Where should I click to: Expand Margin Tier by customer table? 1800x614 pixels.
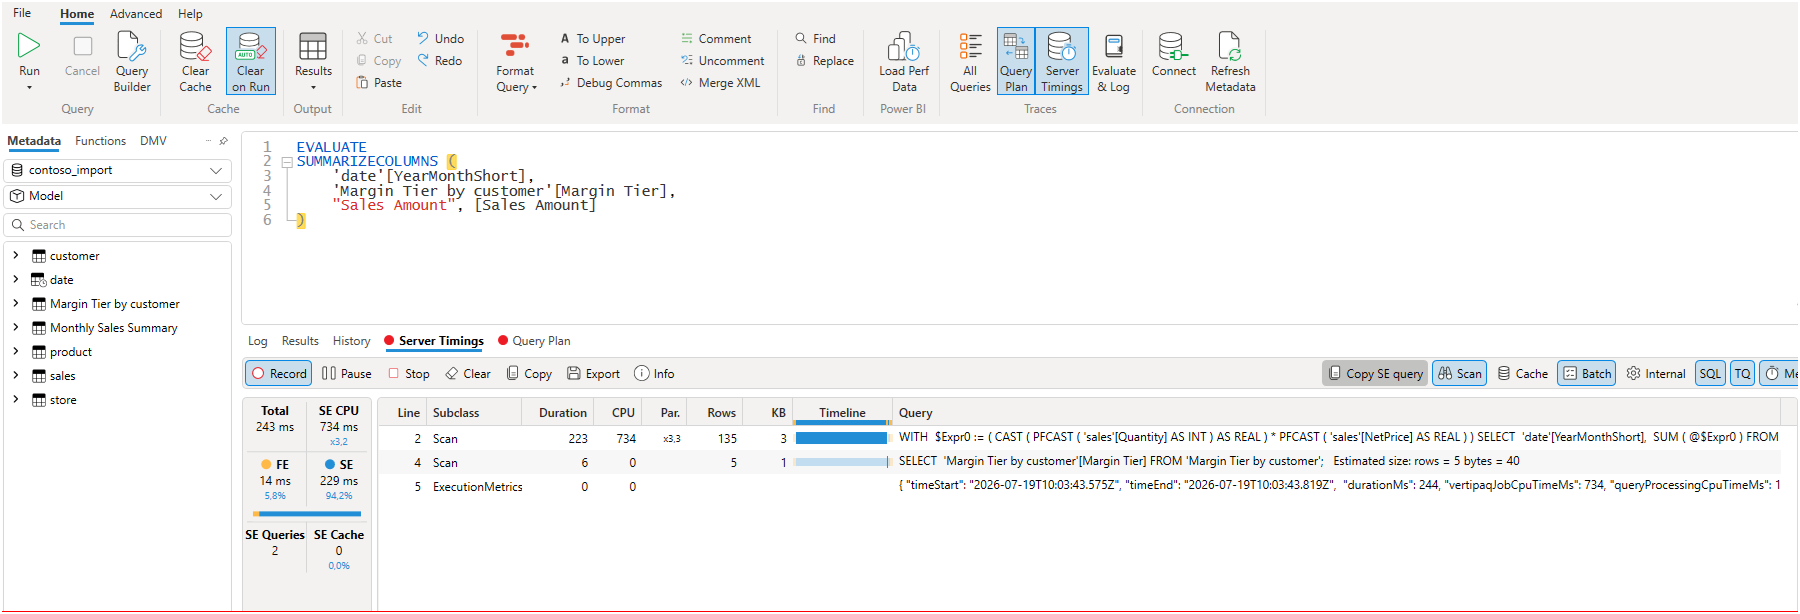[16, 304]
